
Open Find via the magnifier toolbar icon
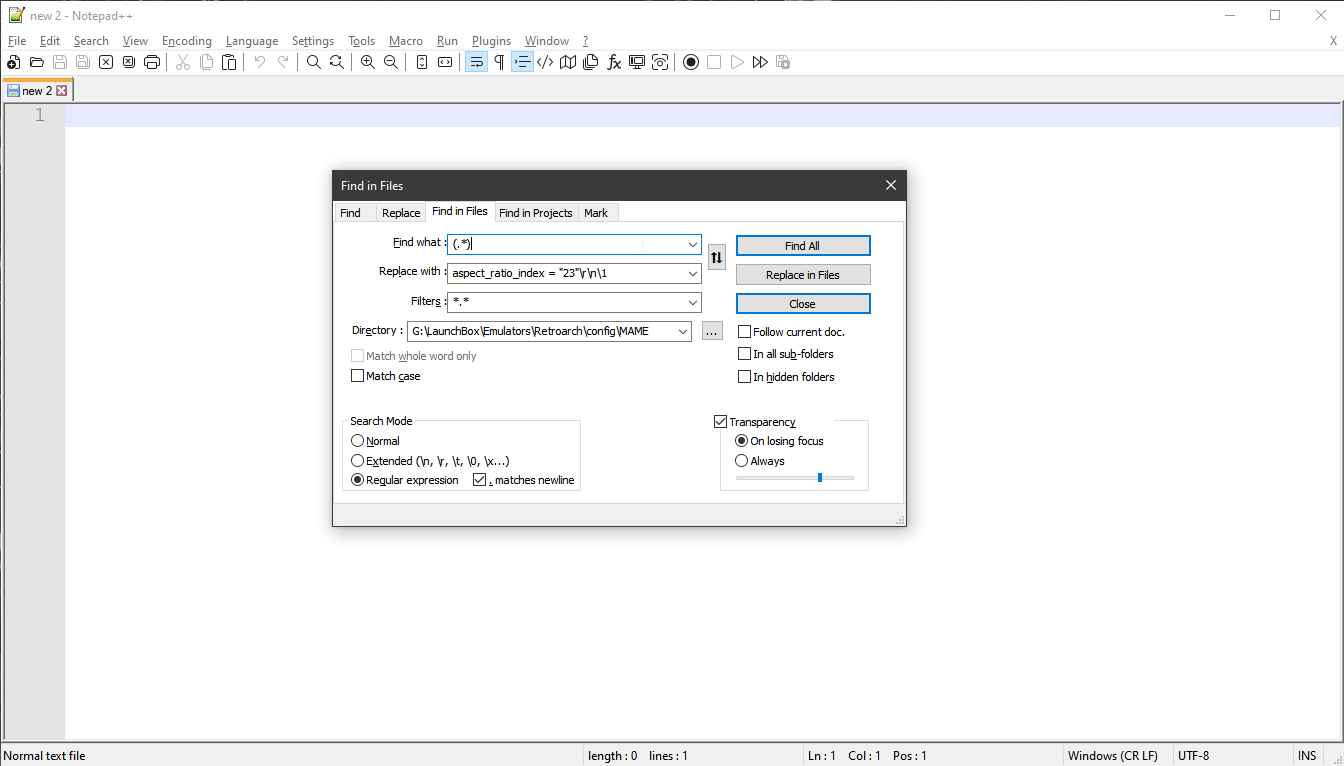click(314, 62)
